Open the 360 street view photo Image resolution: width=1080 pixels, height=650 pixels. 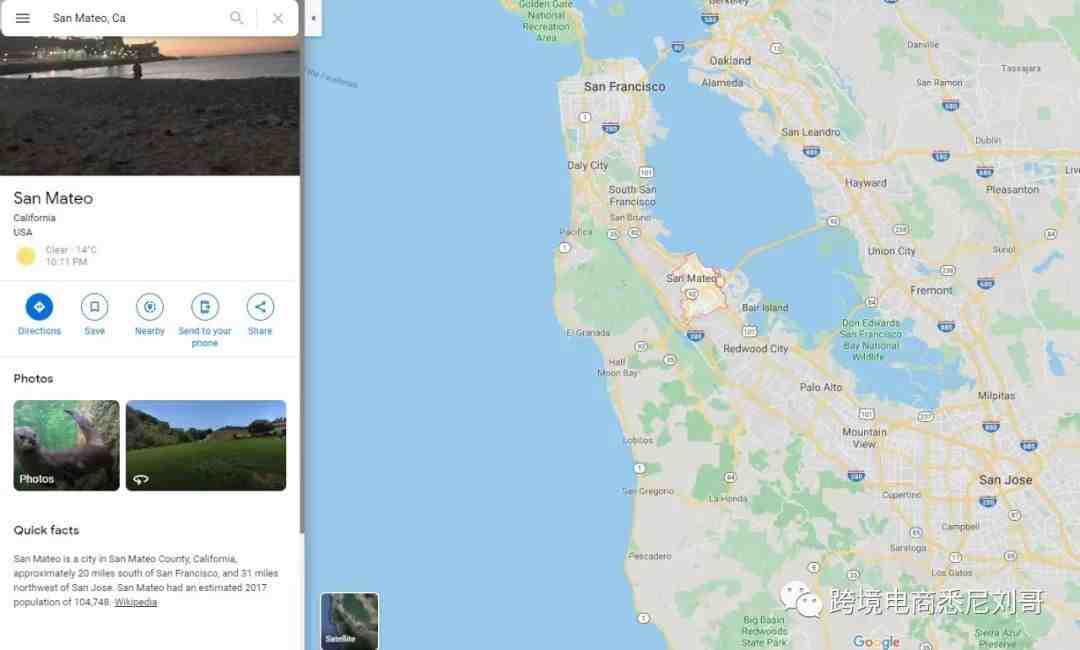(x=206, y=445)
